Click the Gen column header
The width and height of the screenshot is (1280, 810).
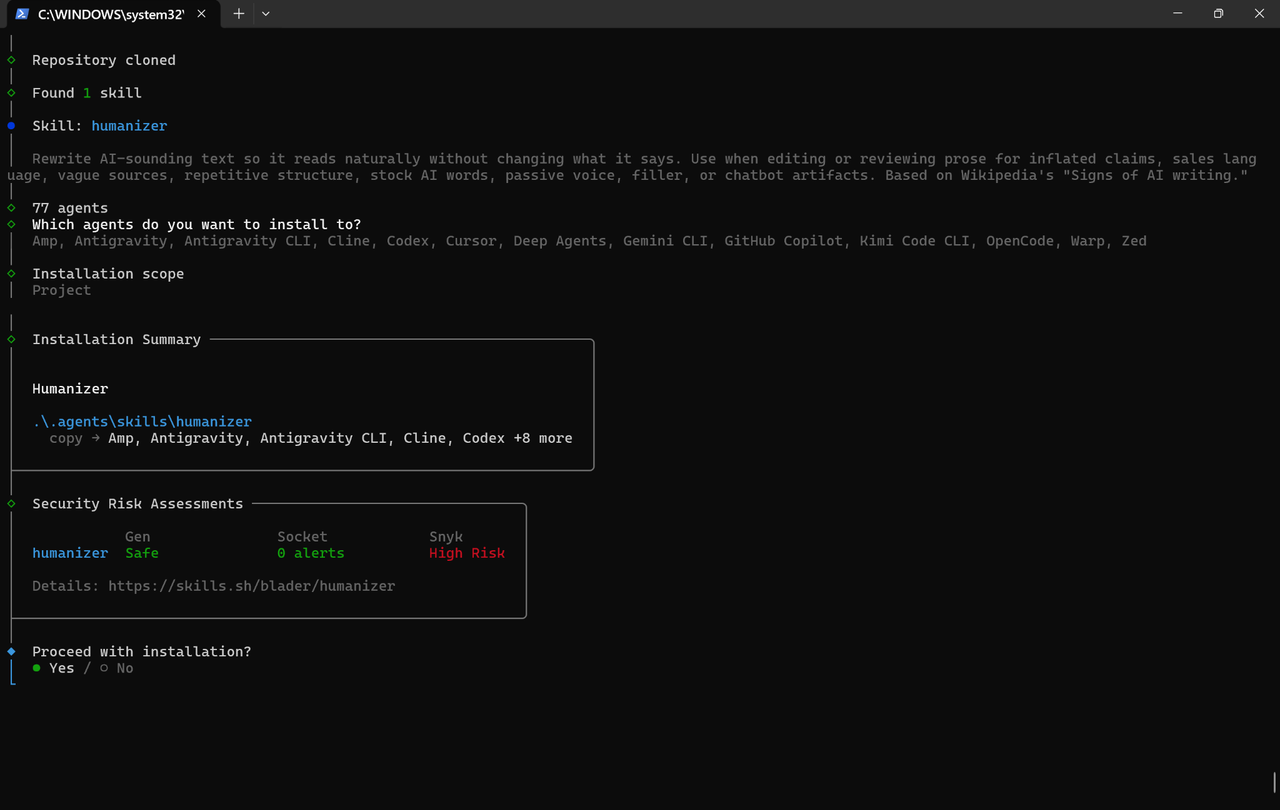pos(138,537)
